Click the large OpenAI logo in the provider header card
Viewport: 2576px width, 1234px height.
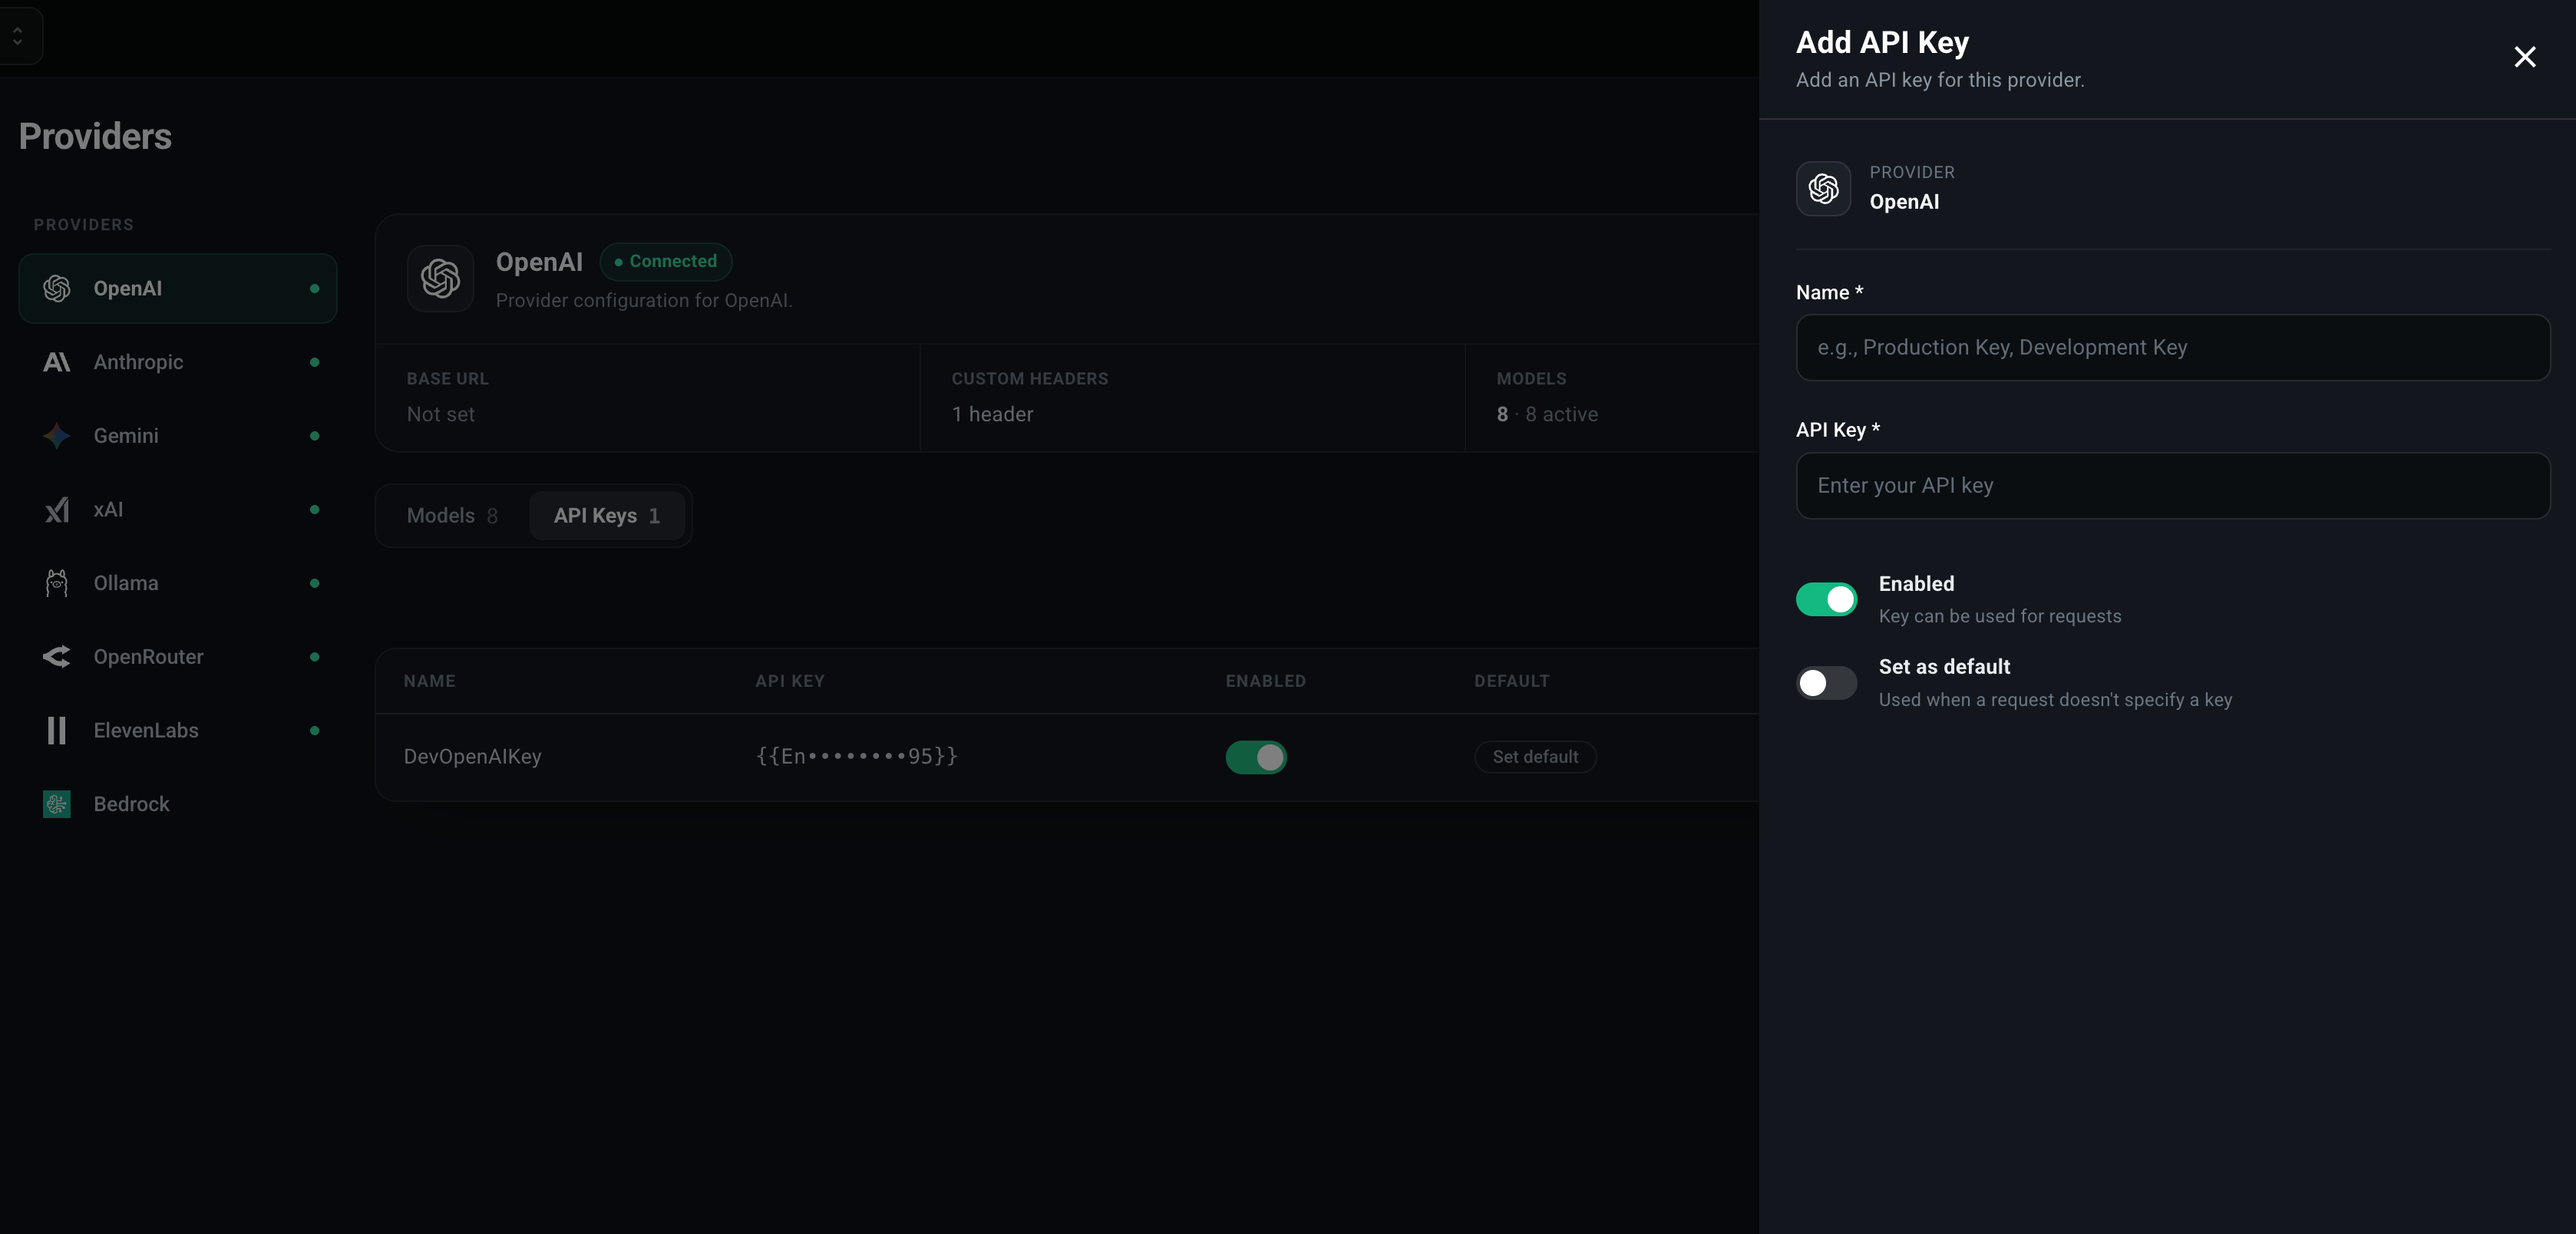coord(440,278)
